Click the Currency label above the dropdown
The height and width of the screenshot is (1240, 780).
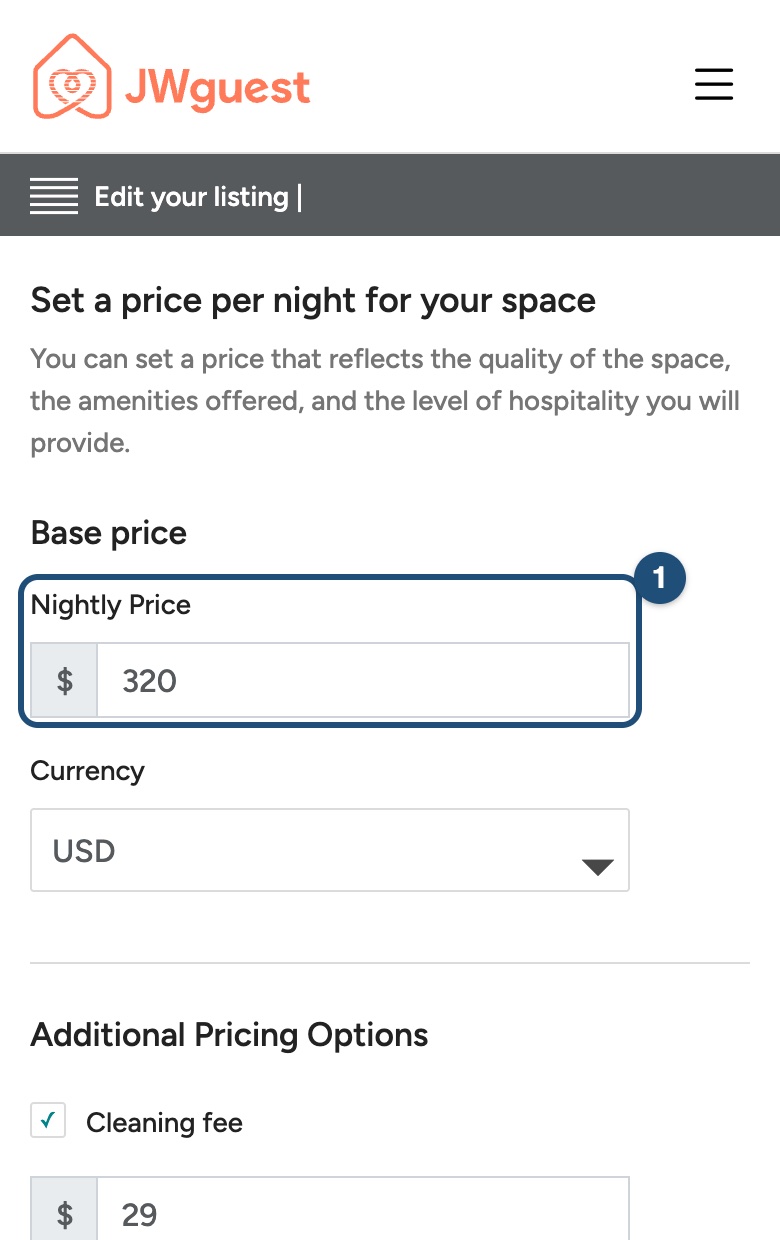click(88, 771)
